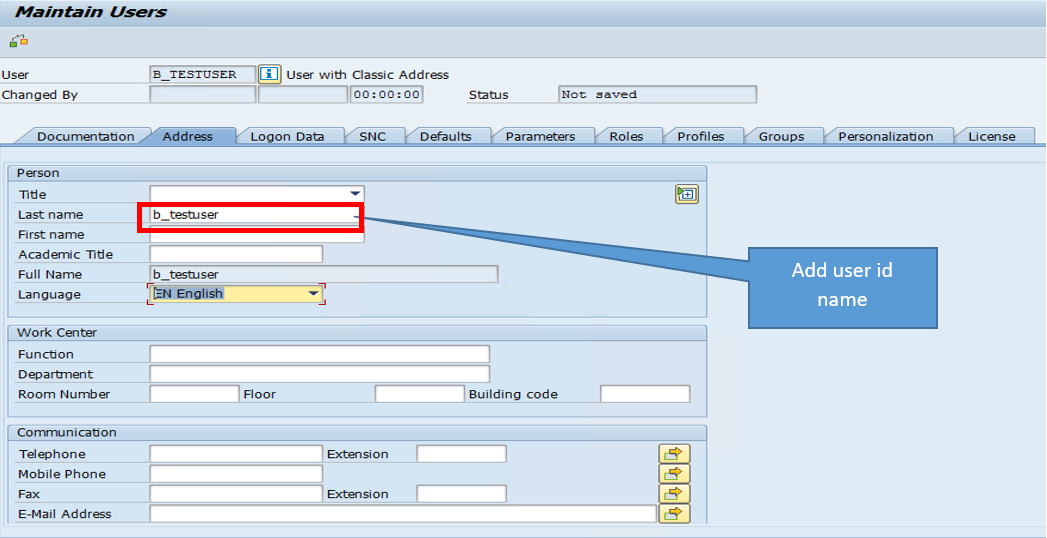
Task: Click the Last name input field
Action: (x=257, y=215)
